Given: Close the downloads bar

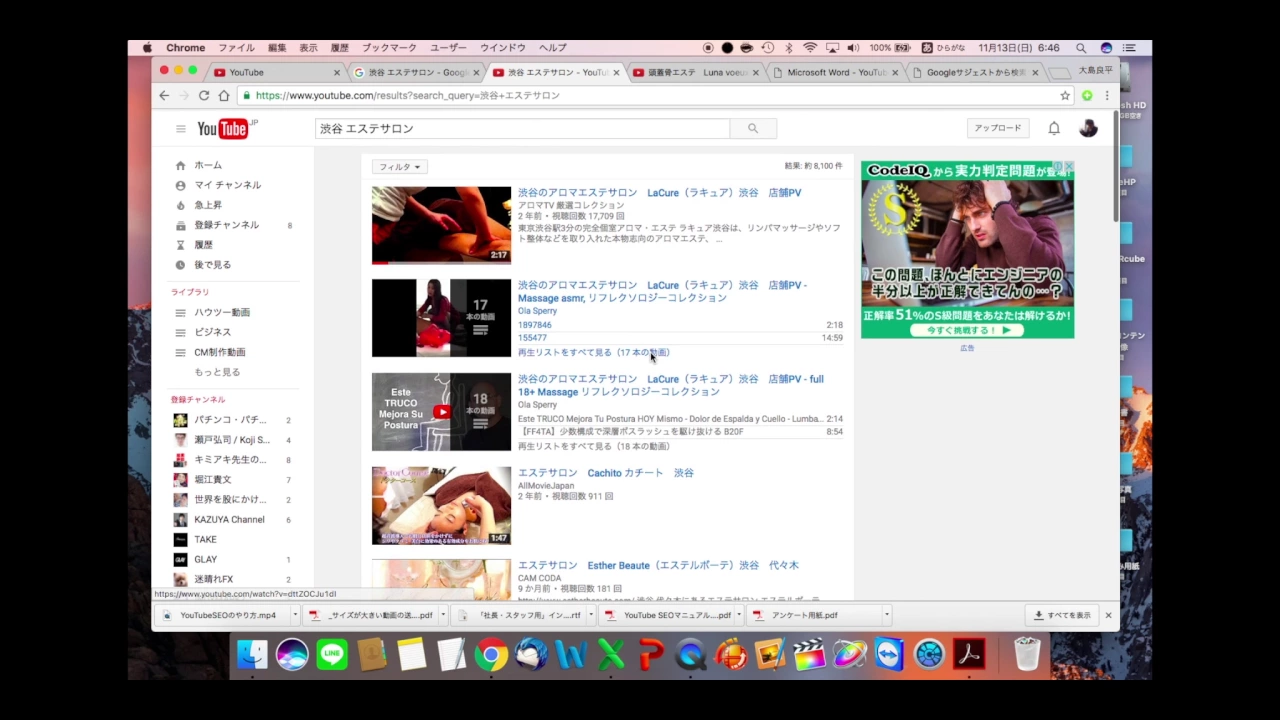Looking at the screenshot, I should coord(1108,615).
